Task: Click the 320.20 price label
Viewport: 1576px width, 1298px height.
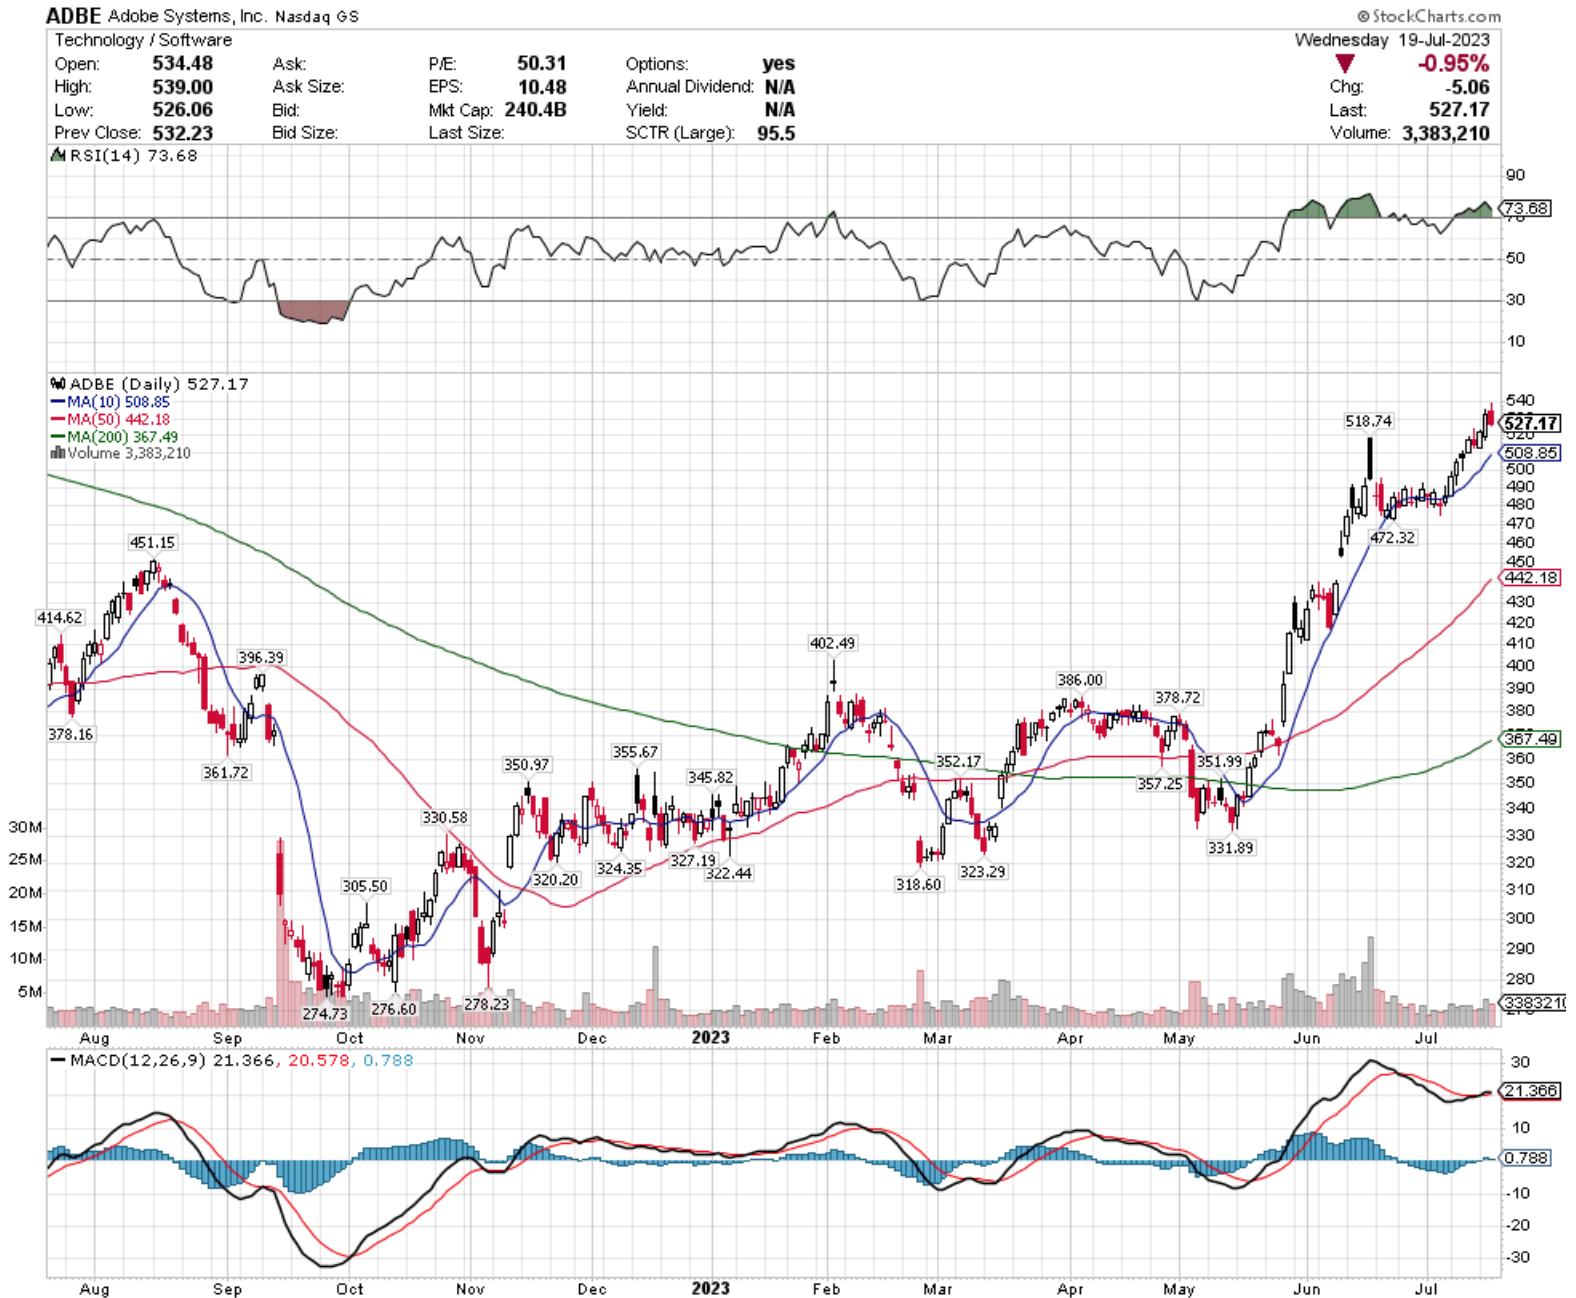Action: [x=555, y=879]
